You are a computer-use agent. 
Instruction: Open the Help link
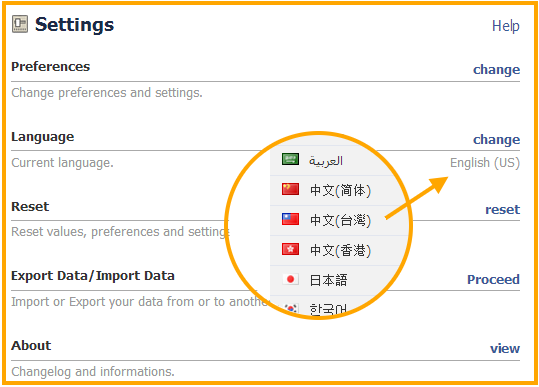[x=506, y=26]
